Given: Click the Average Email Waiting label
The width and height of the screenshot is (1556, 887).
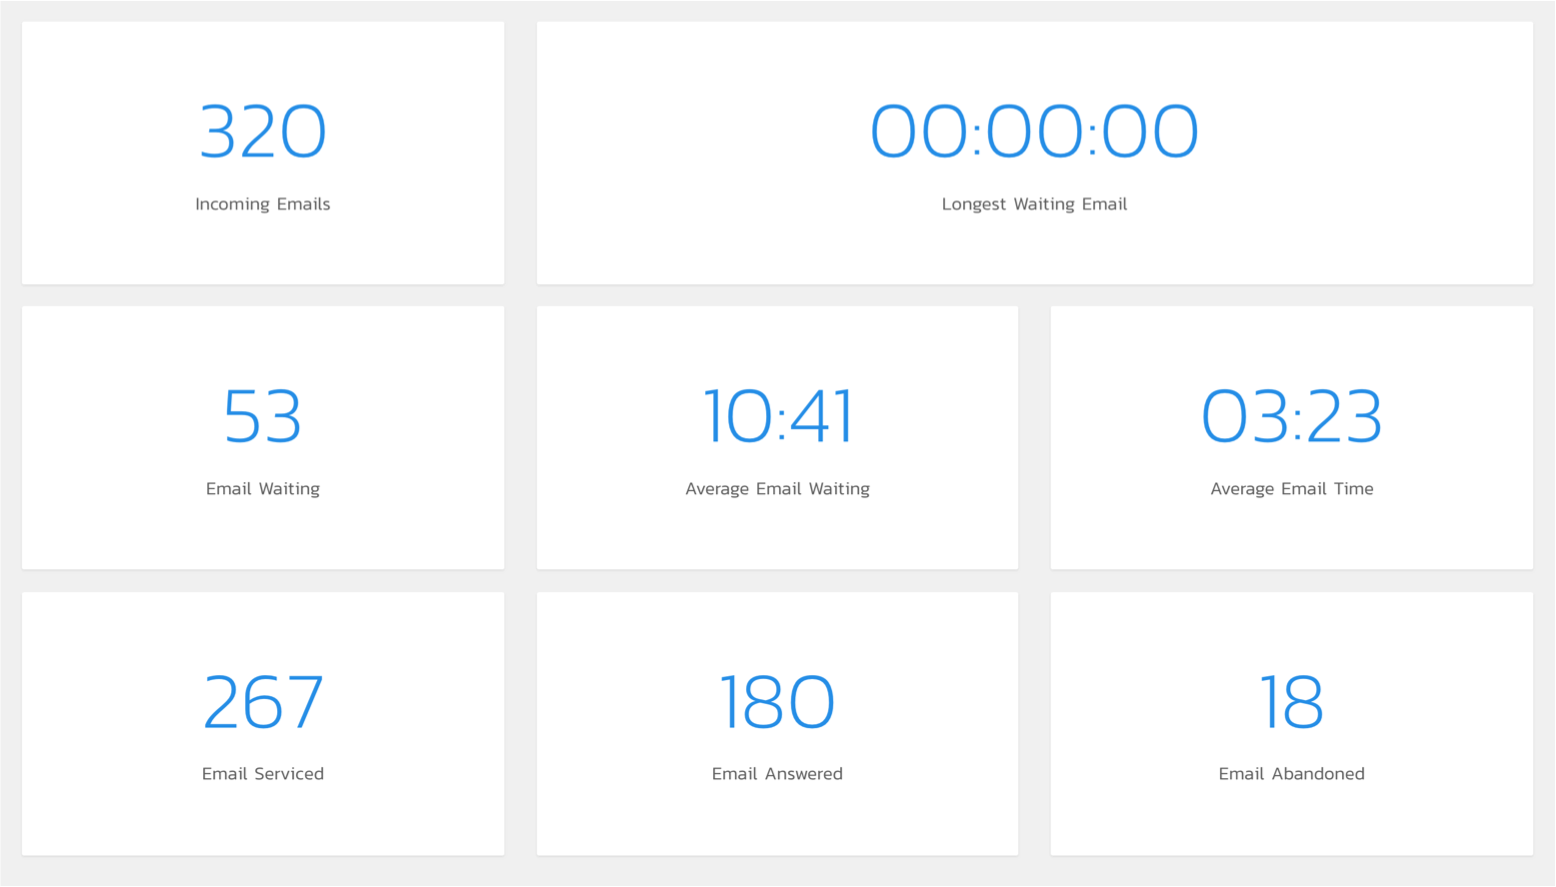Looking at the screenshot, I should 777,489.
